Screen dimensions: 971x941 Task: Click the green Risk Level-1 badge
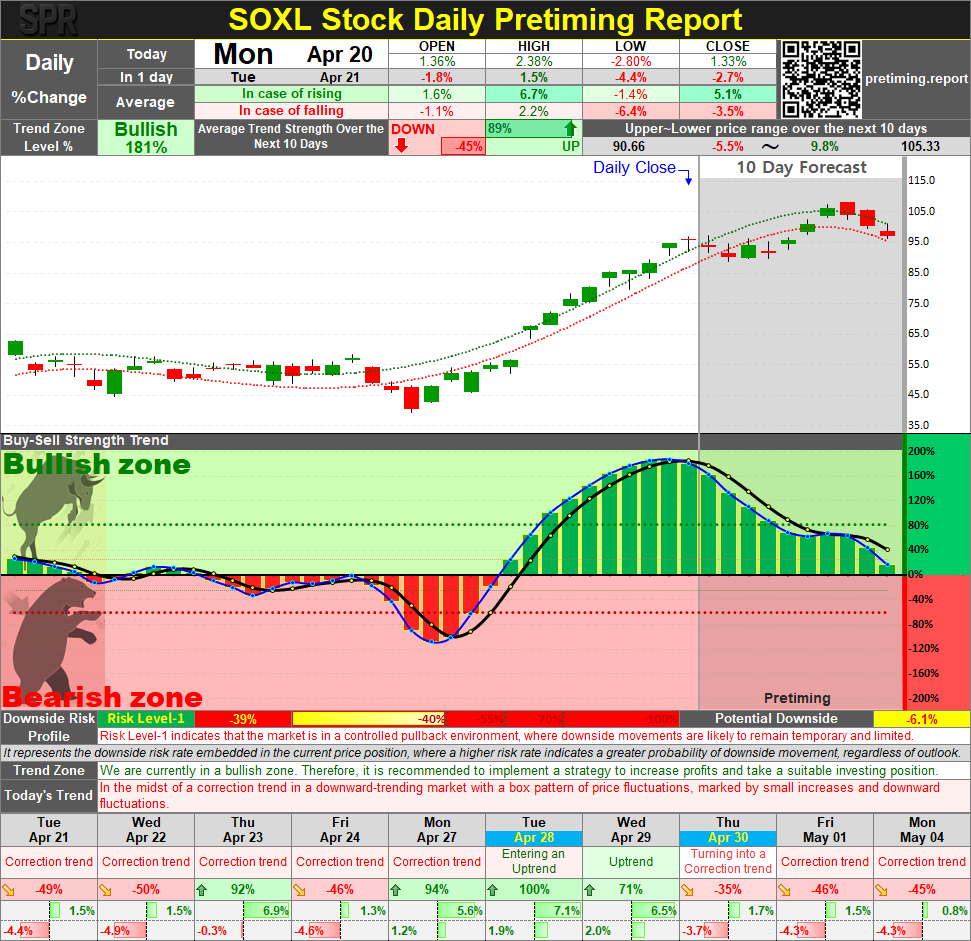click(146, 718)
